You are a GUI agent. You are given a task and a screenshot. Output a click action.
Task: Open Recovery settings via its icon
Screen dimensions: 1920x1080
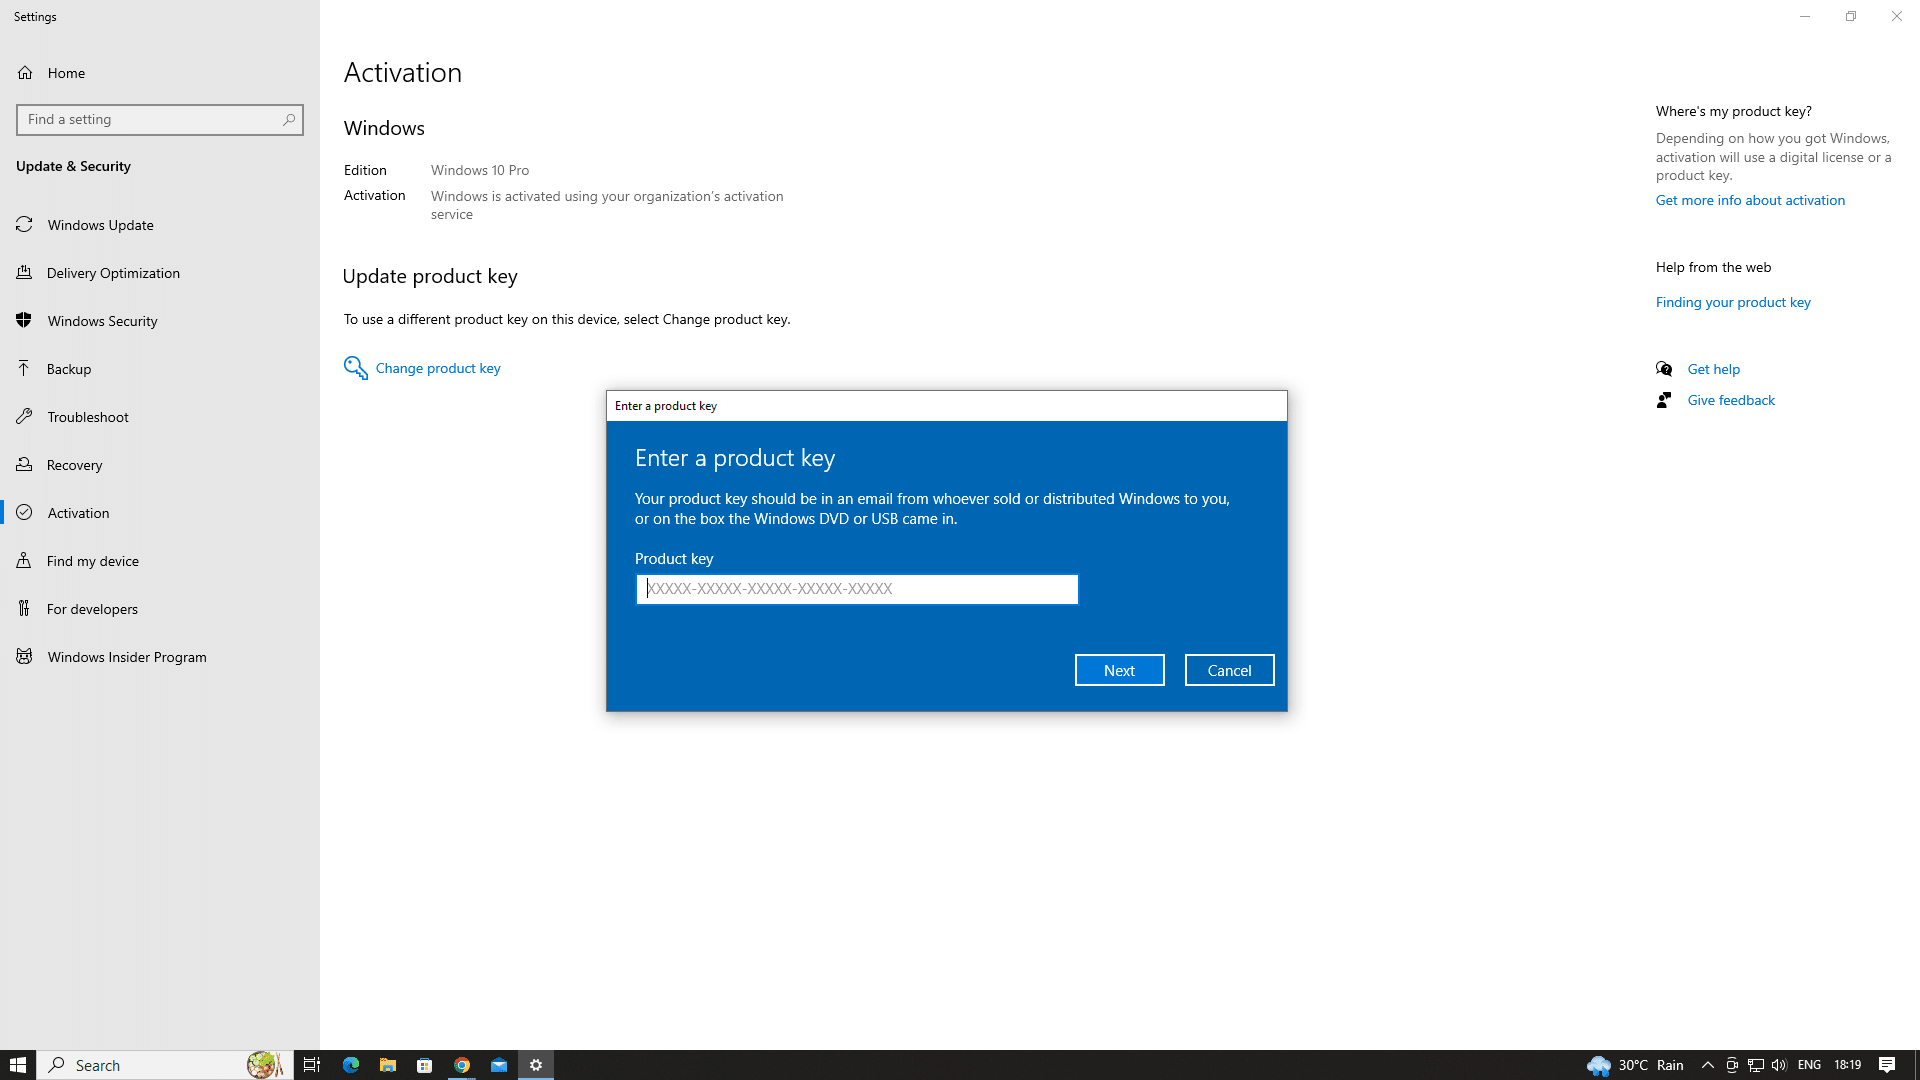(24, 465)
